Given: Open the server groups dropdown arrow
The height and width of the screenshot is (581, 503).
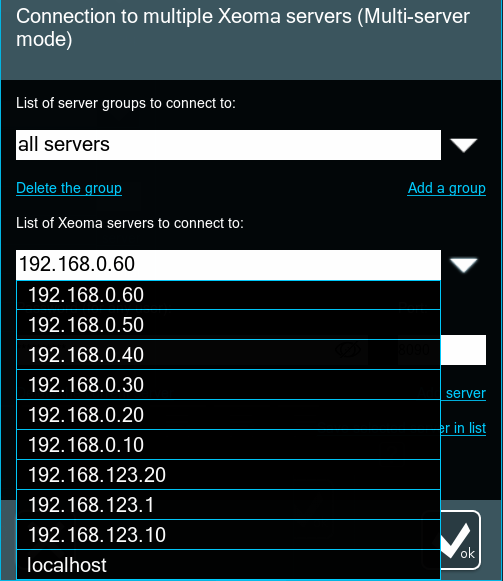Looking at the screenshot, I should pyautogui.click(x=463, y=145).
